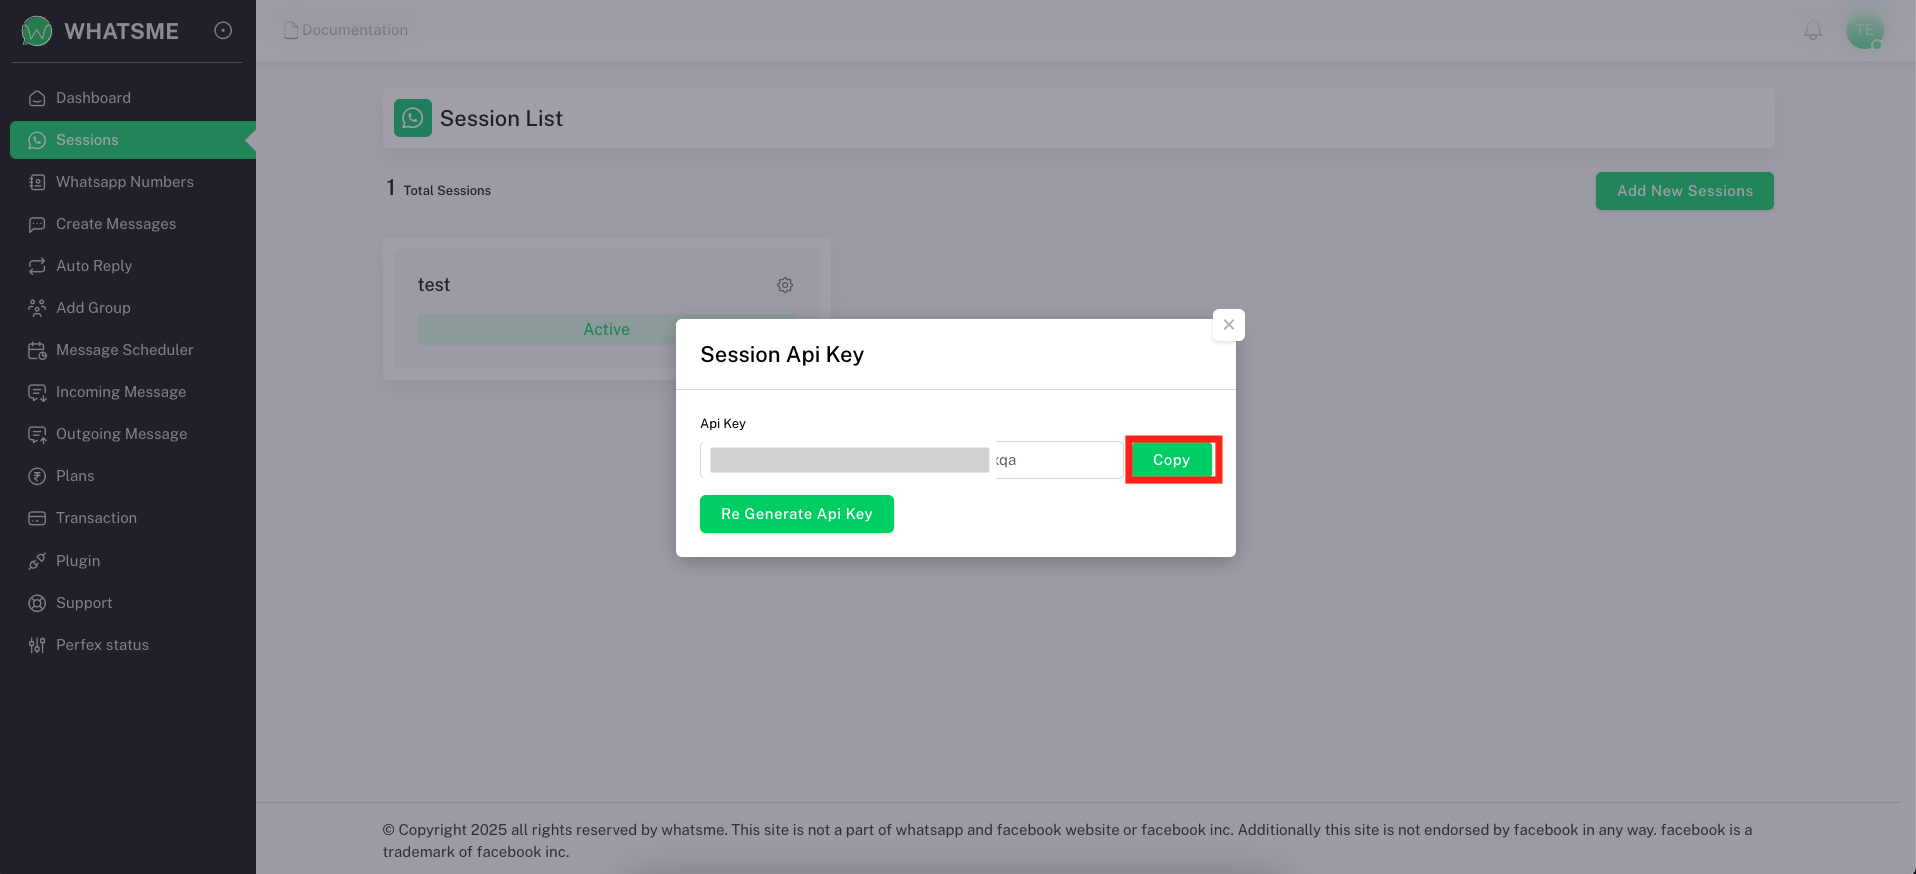Click the WhatsMe logo icon
Image resolution: width=1916 pixels, height=874 pixels.
click(35, 30)
